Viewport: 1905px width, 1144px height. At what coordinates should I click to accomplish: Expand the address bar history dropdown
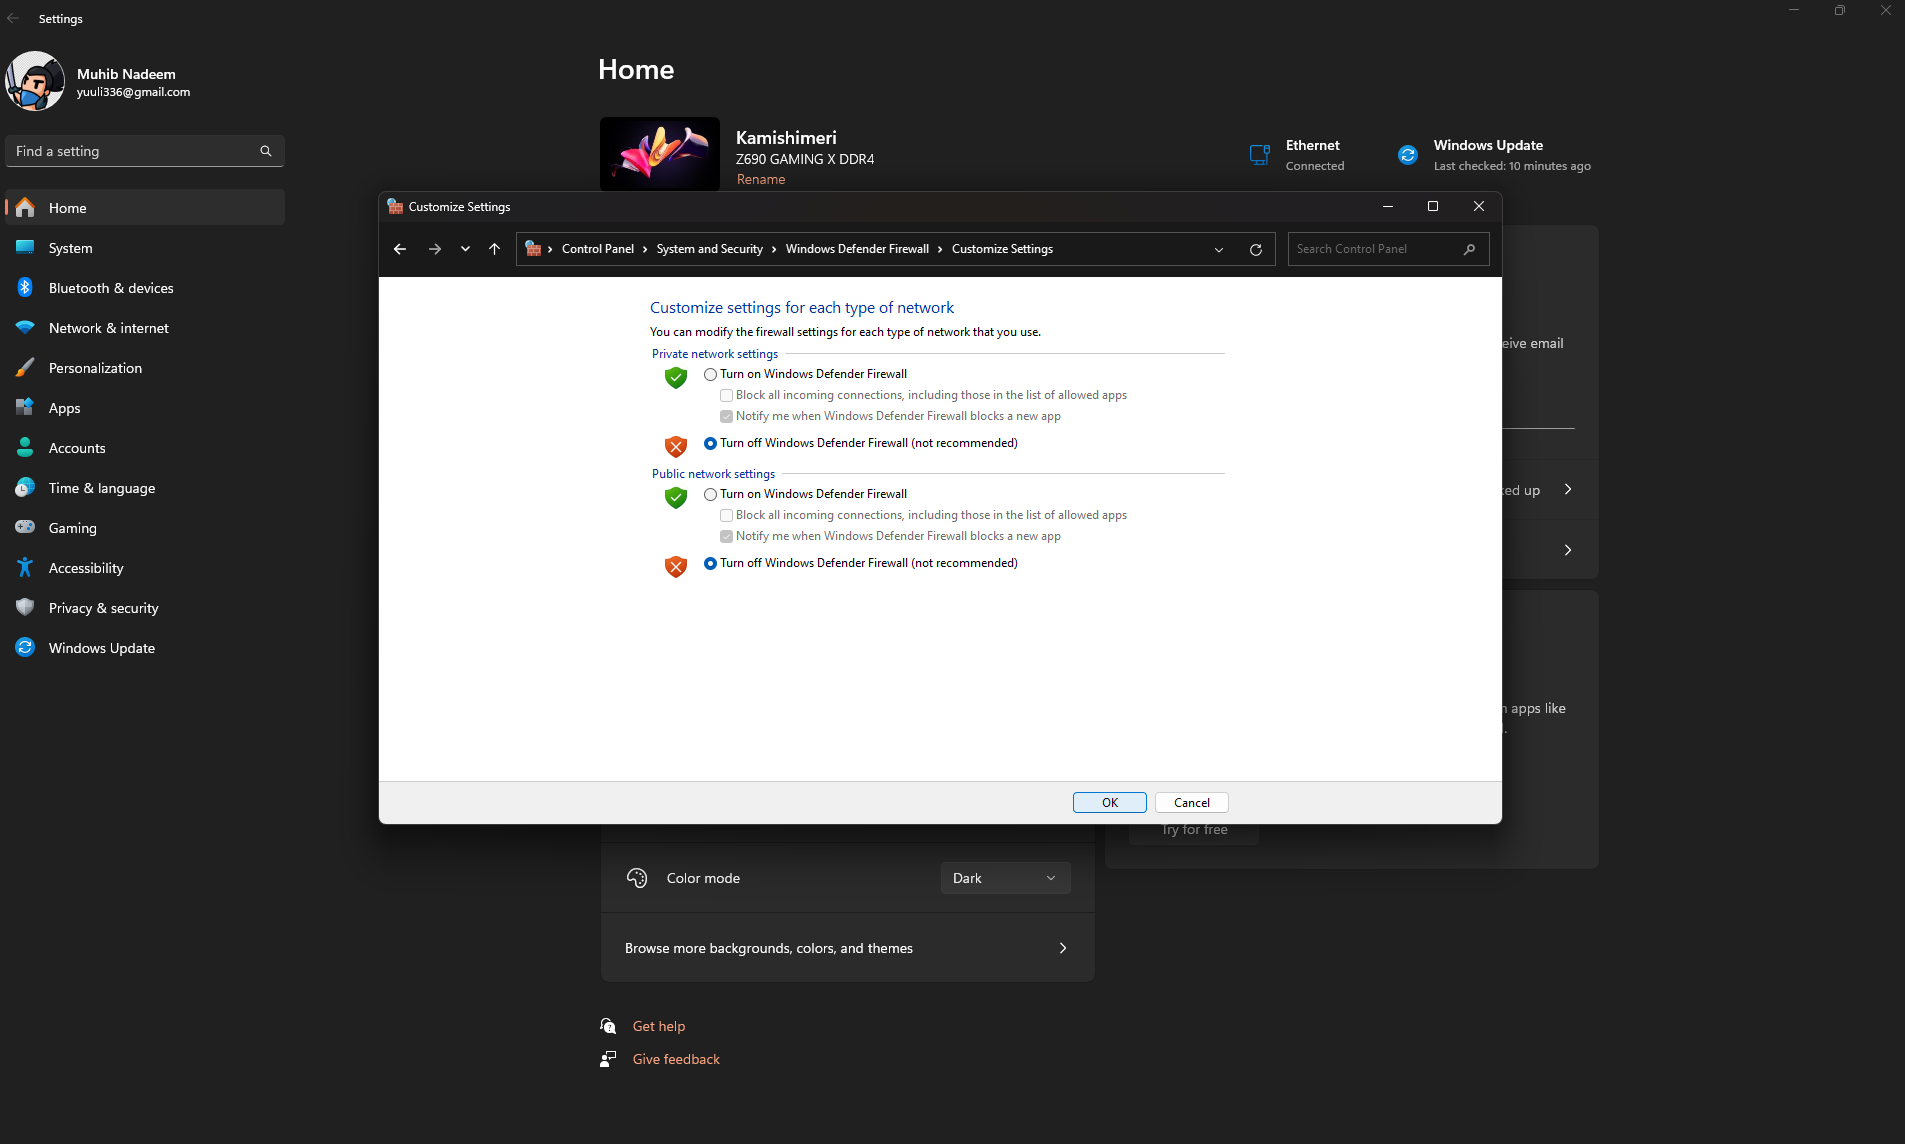click(x=1219, y=249)
